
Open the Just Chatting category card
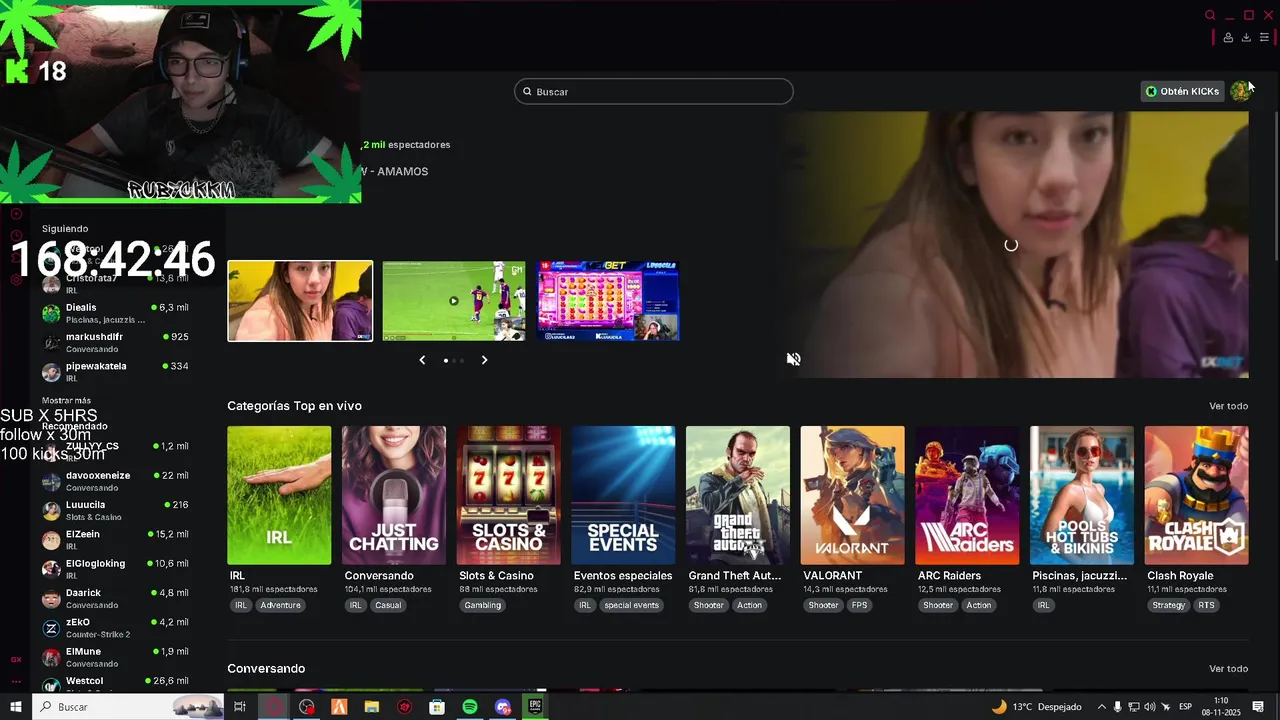pyautogui.click(x=394, y=495)
